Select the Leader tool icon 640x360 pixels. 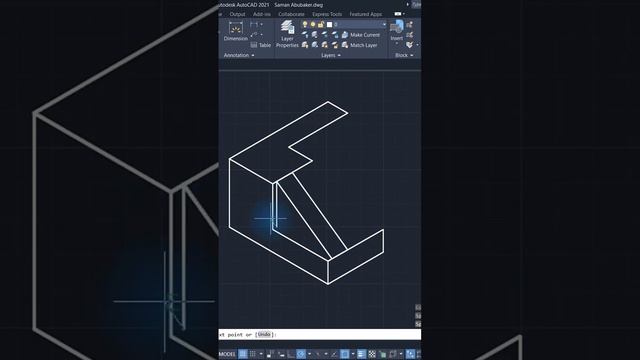pos(254,35)
